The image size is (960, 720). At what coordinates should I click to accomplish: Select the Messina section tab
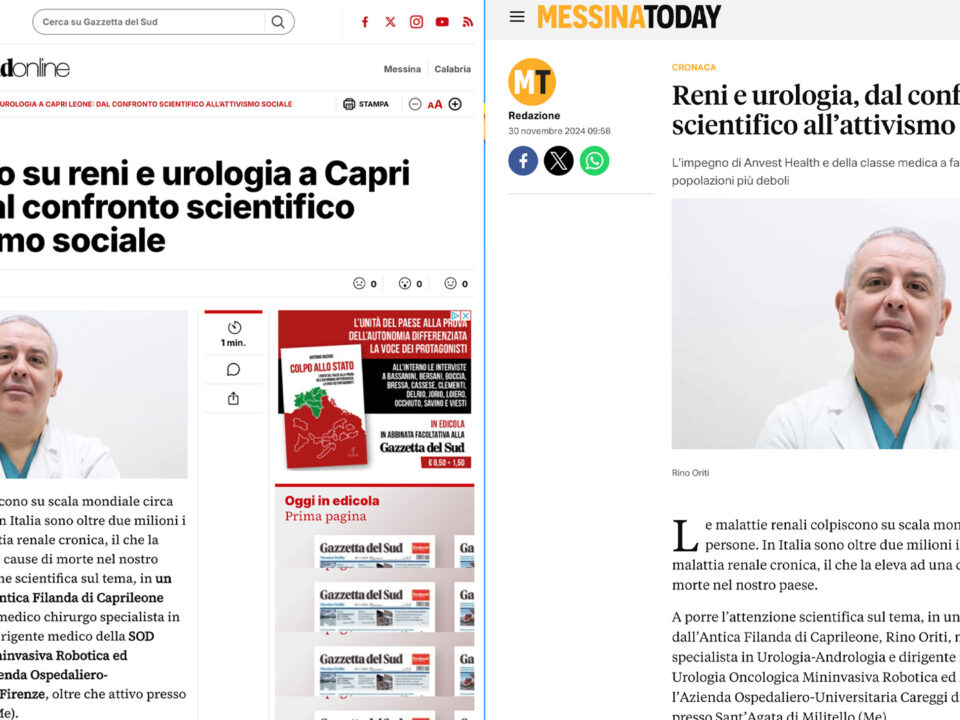(x=402, y=69)
